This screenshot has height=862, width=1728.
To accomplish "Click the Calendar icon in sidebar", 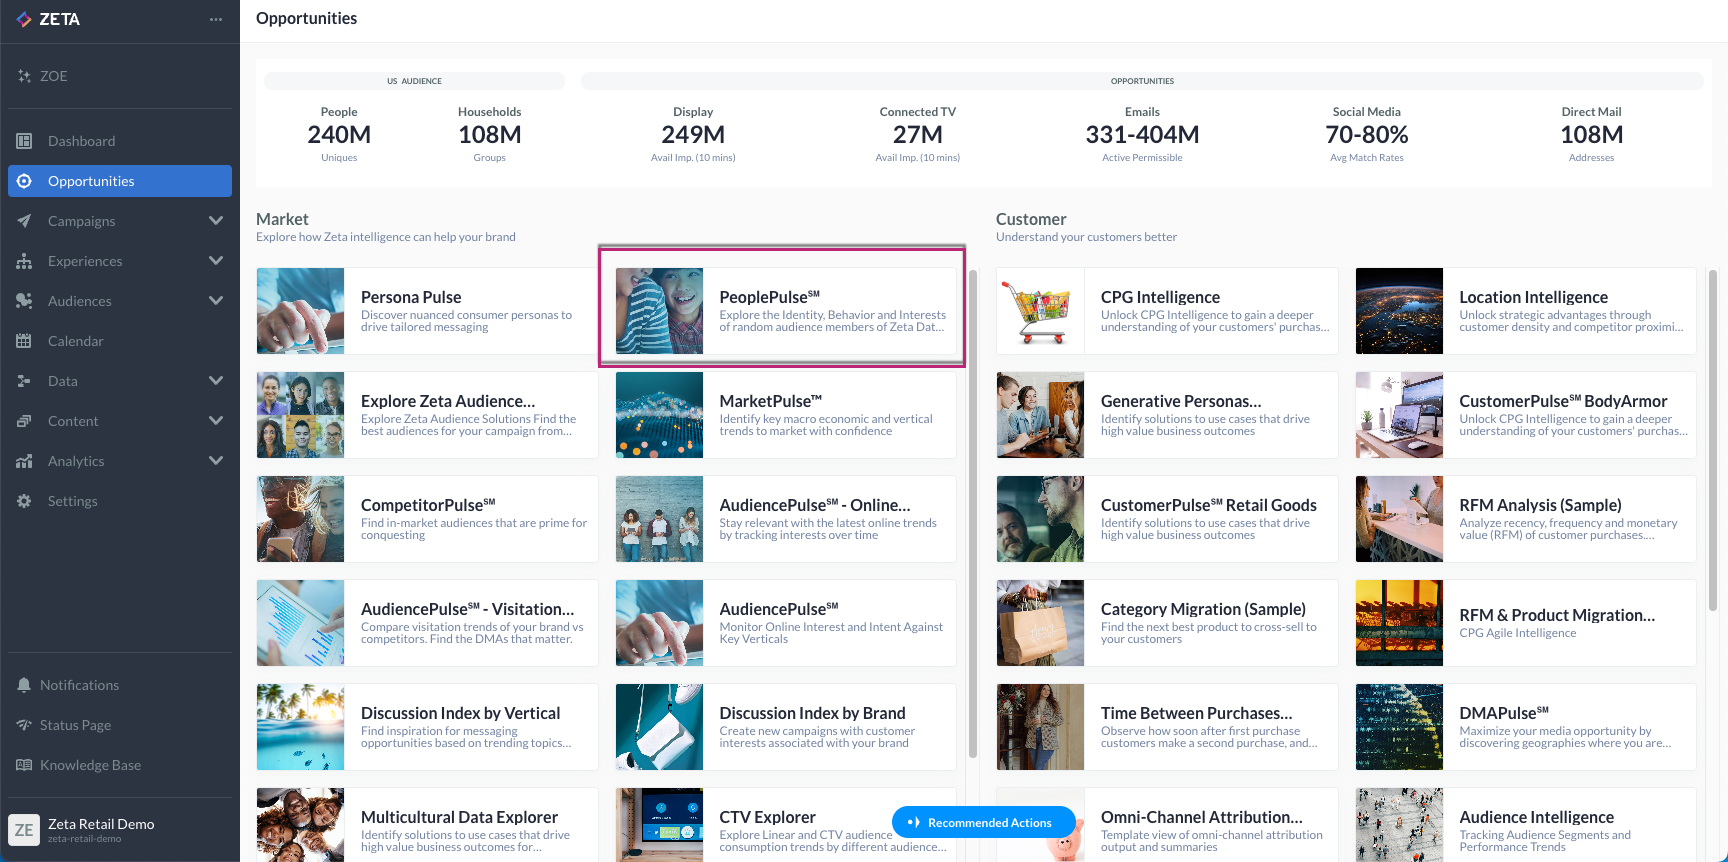I will pyautogui.click(x=24, y=341).
